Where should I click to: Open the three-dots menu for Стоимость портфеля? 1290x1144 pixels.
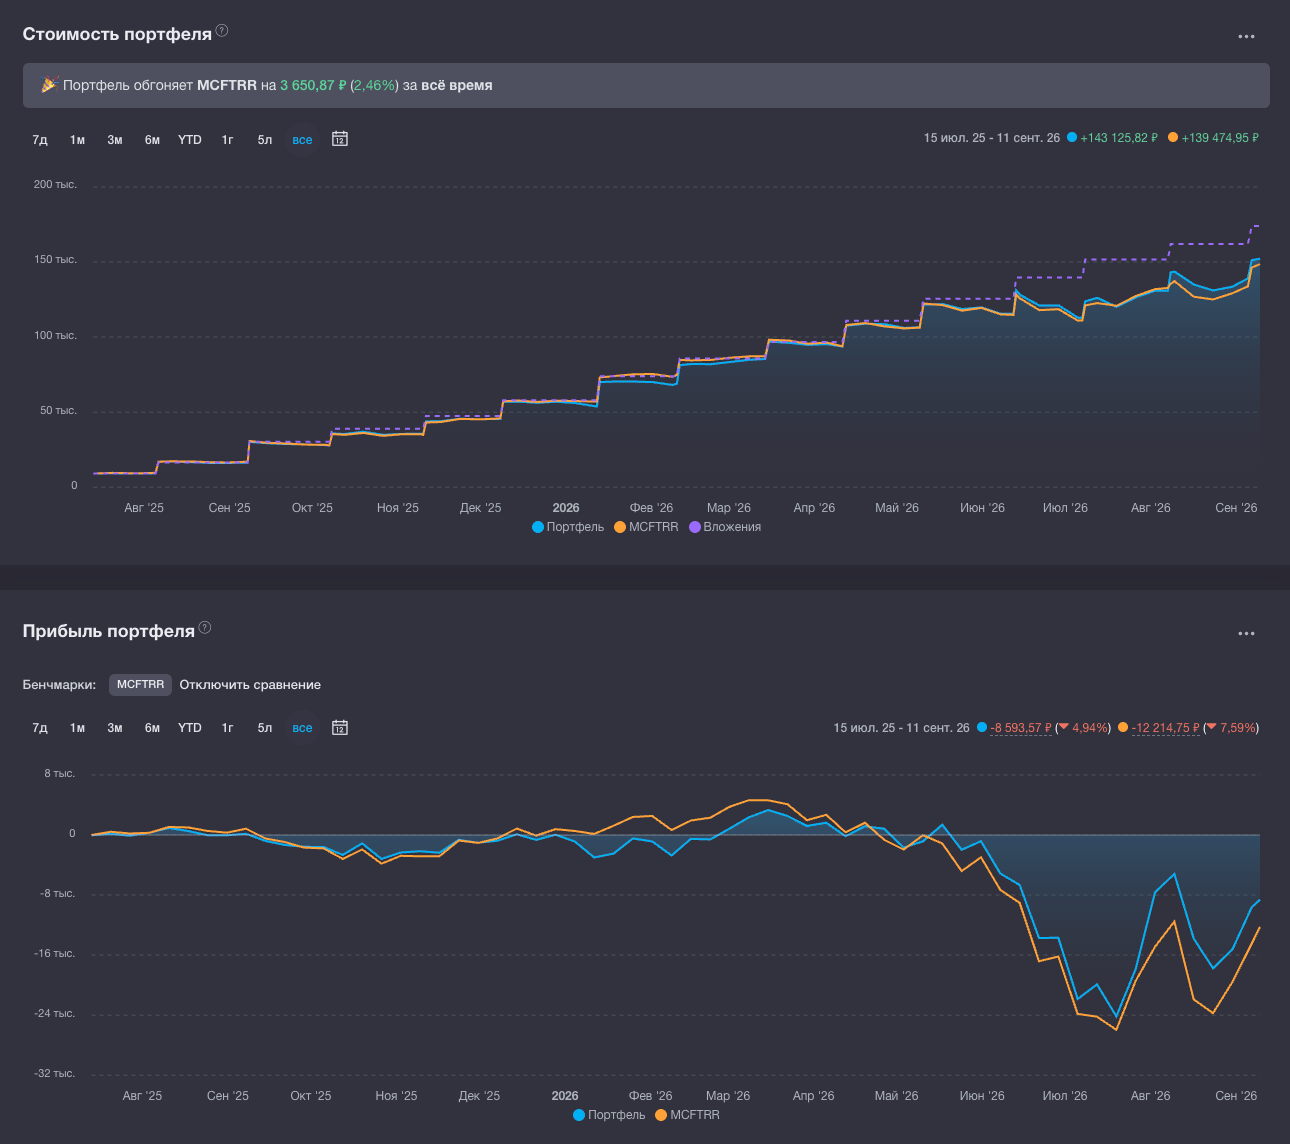1246,36
